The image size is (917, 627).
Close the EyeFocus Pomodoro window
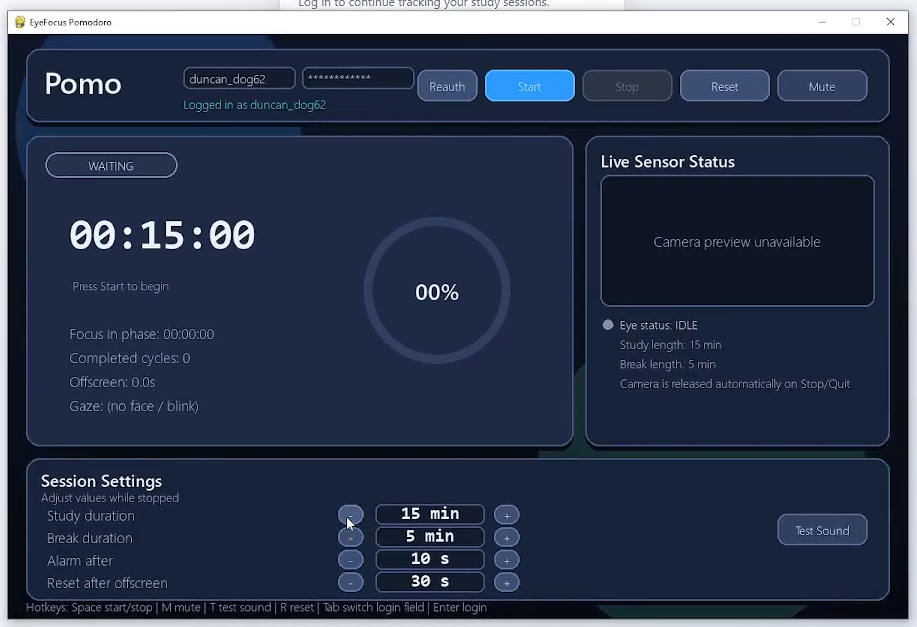click(x=891, y=22)
